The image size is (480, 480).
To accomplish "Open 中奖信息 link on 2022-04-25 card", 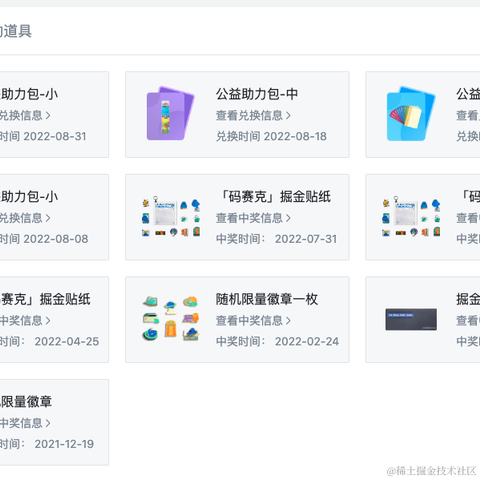I will [25, 321].
